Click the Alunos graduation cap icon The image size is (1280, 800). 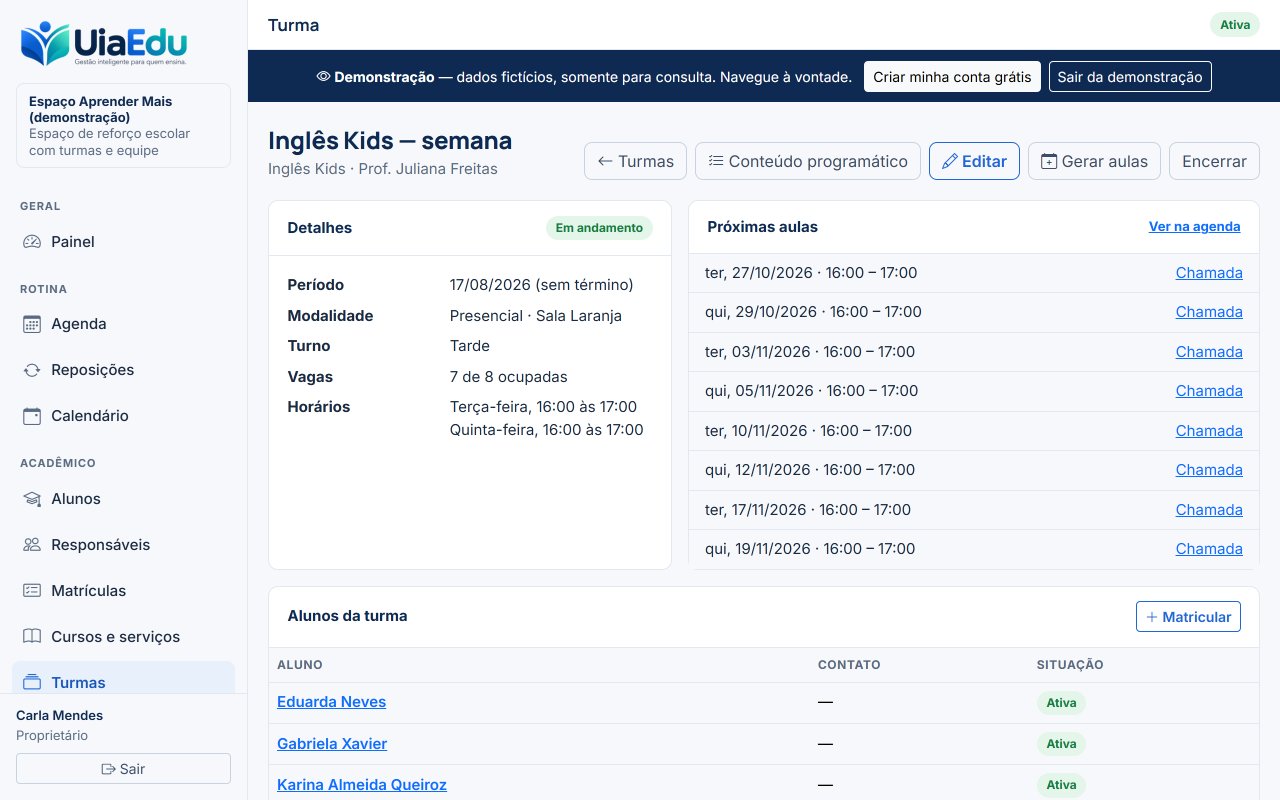pyautogui.click(x=32, y=499)
